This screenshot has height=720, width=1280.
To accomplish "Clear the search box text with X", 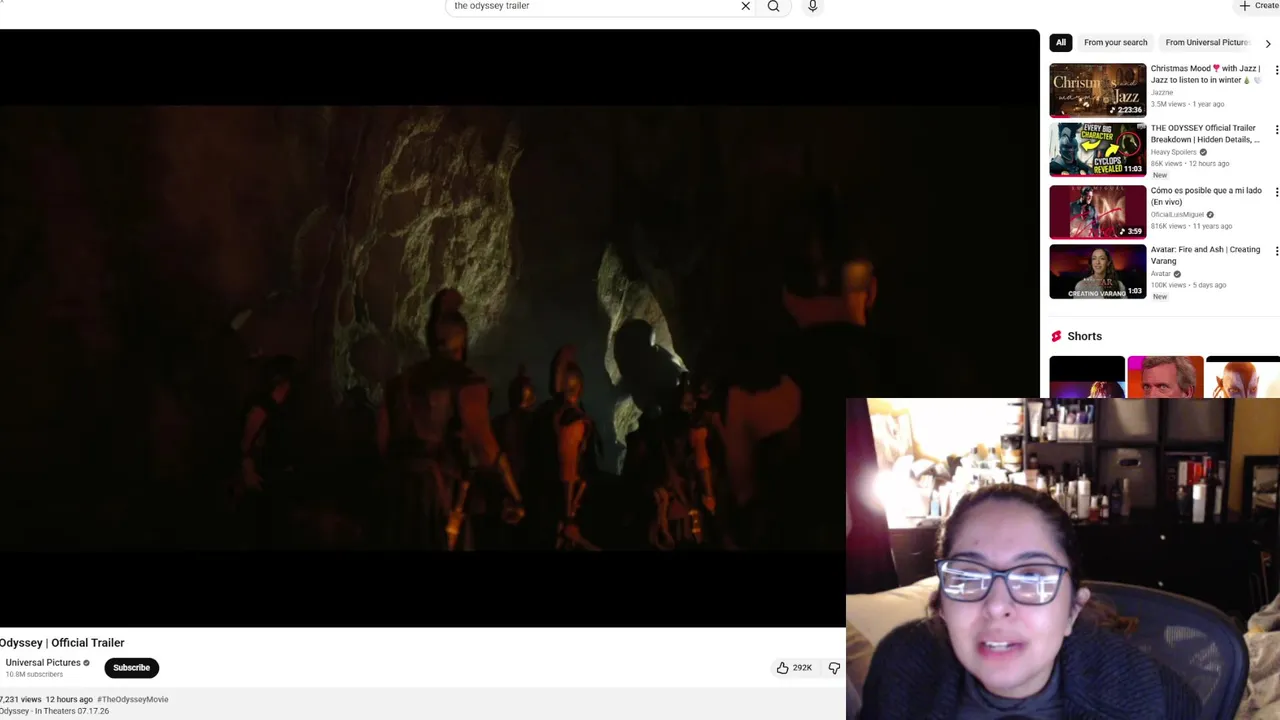I will (x=745, y=6).
